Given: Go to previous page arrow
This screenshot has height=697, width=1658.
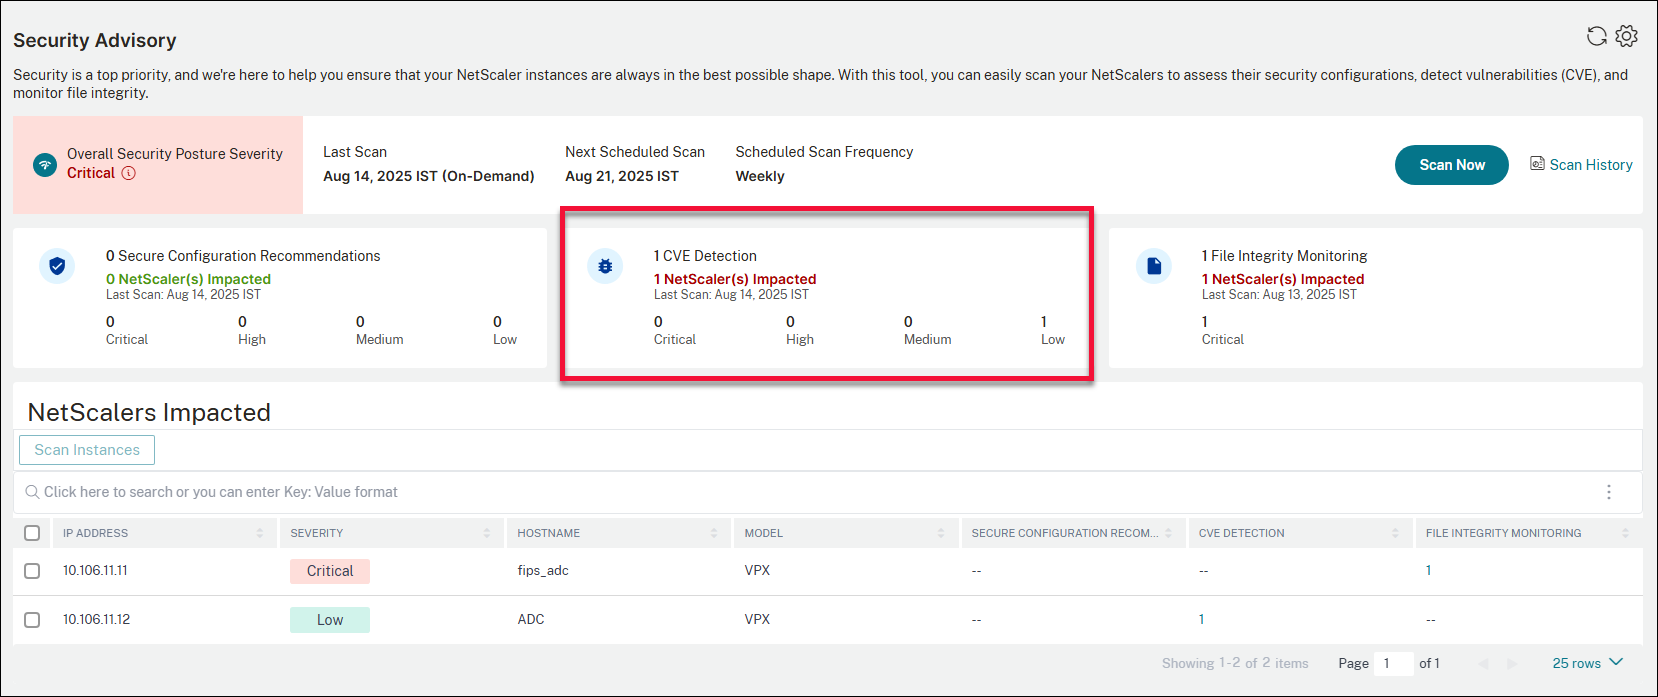Looking at the screenshot, I should pos(1483,664).
